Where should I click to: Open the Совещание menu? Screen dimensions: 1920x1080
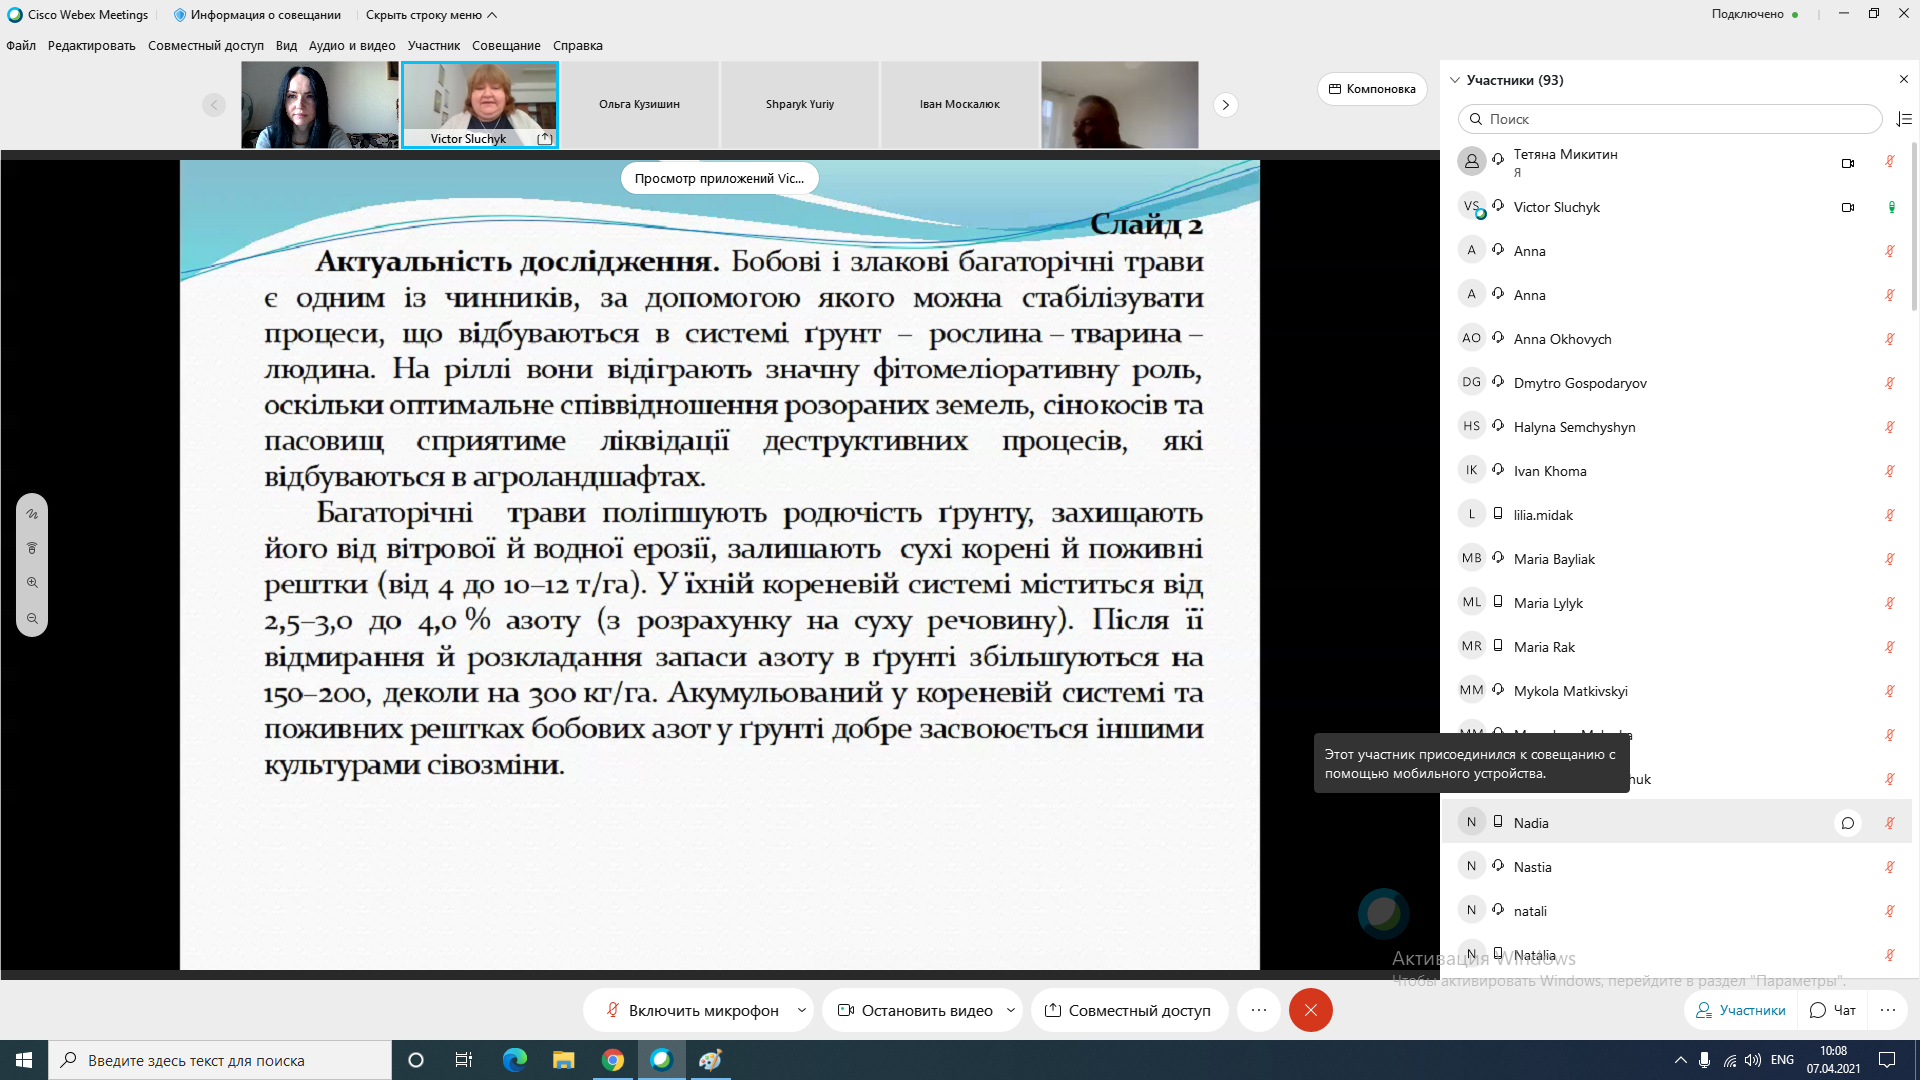[x=506, y=46]
